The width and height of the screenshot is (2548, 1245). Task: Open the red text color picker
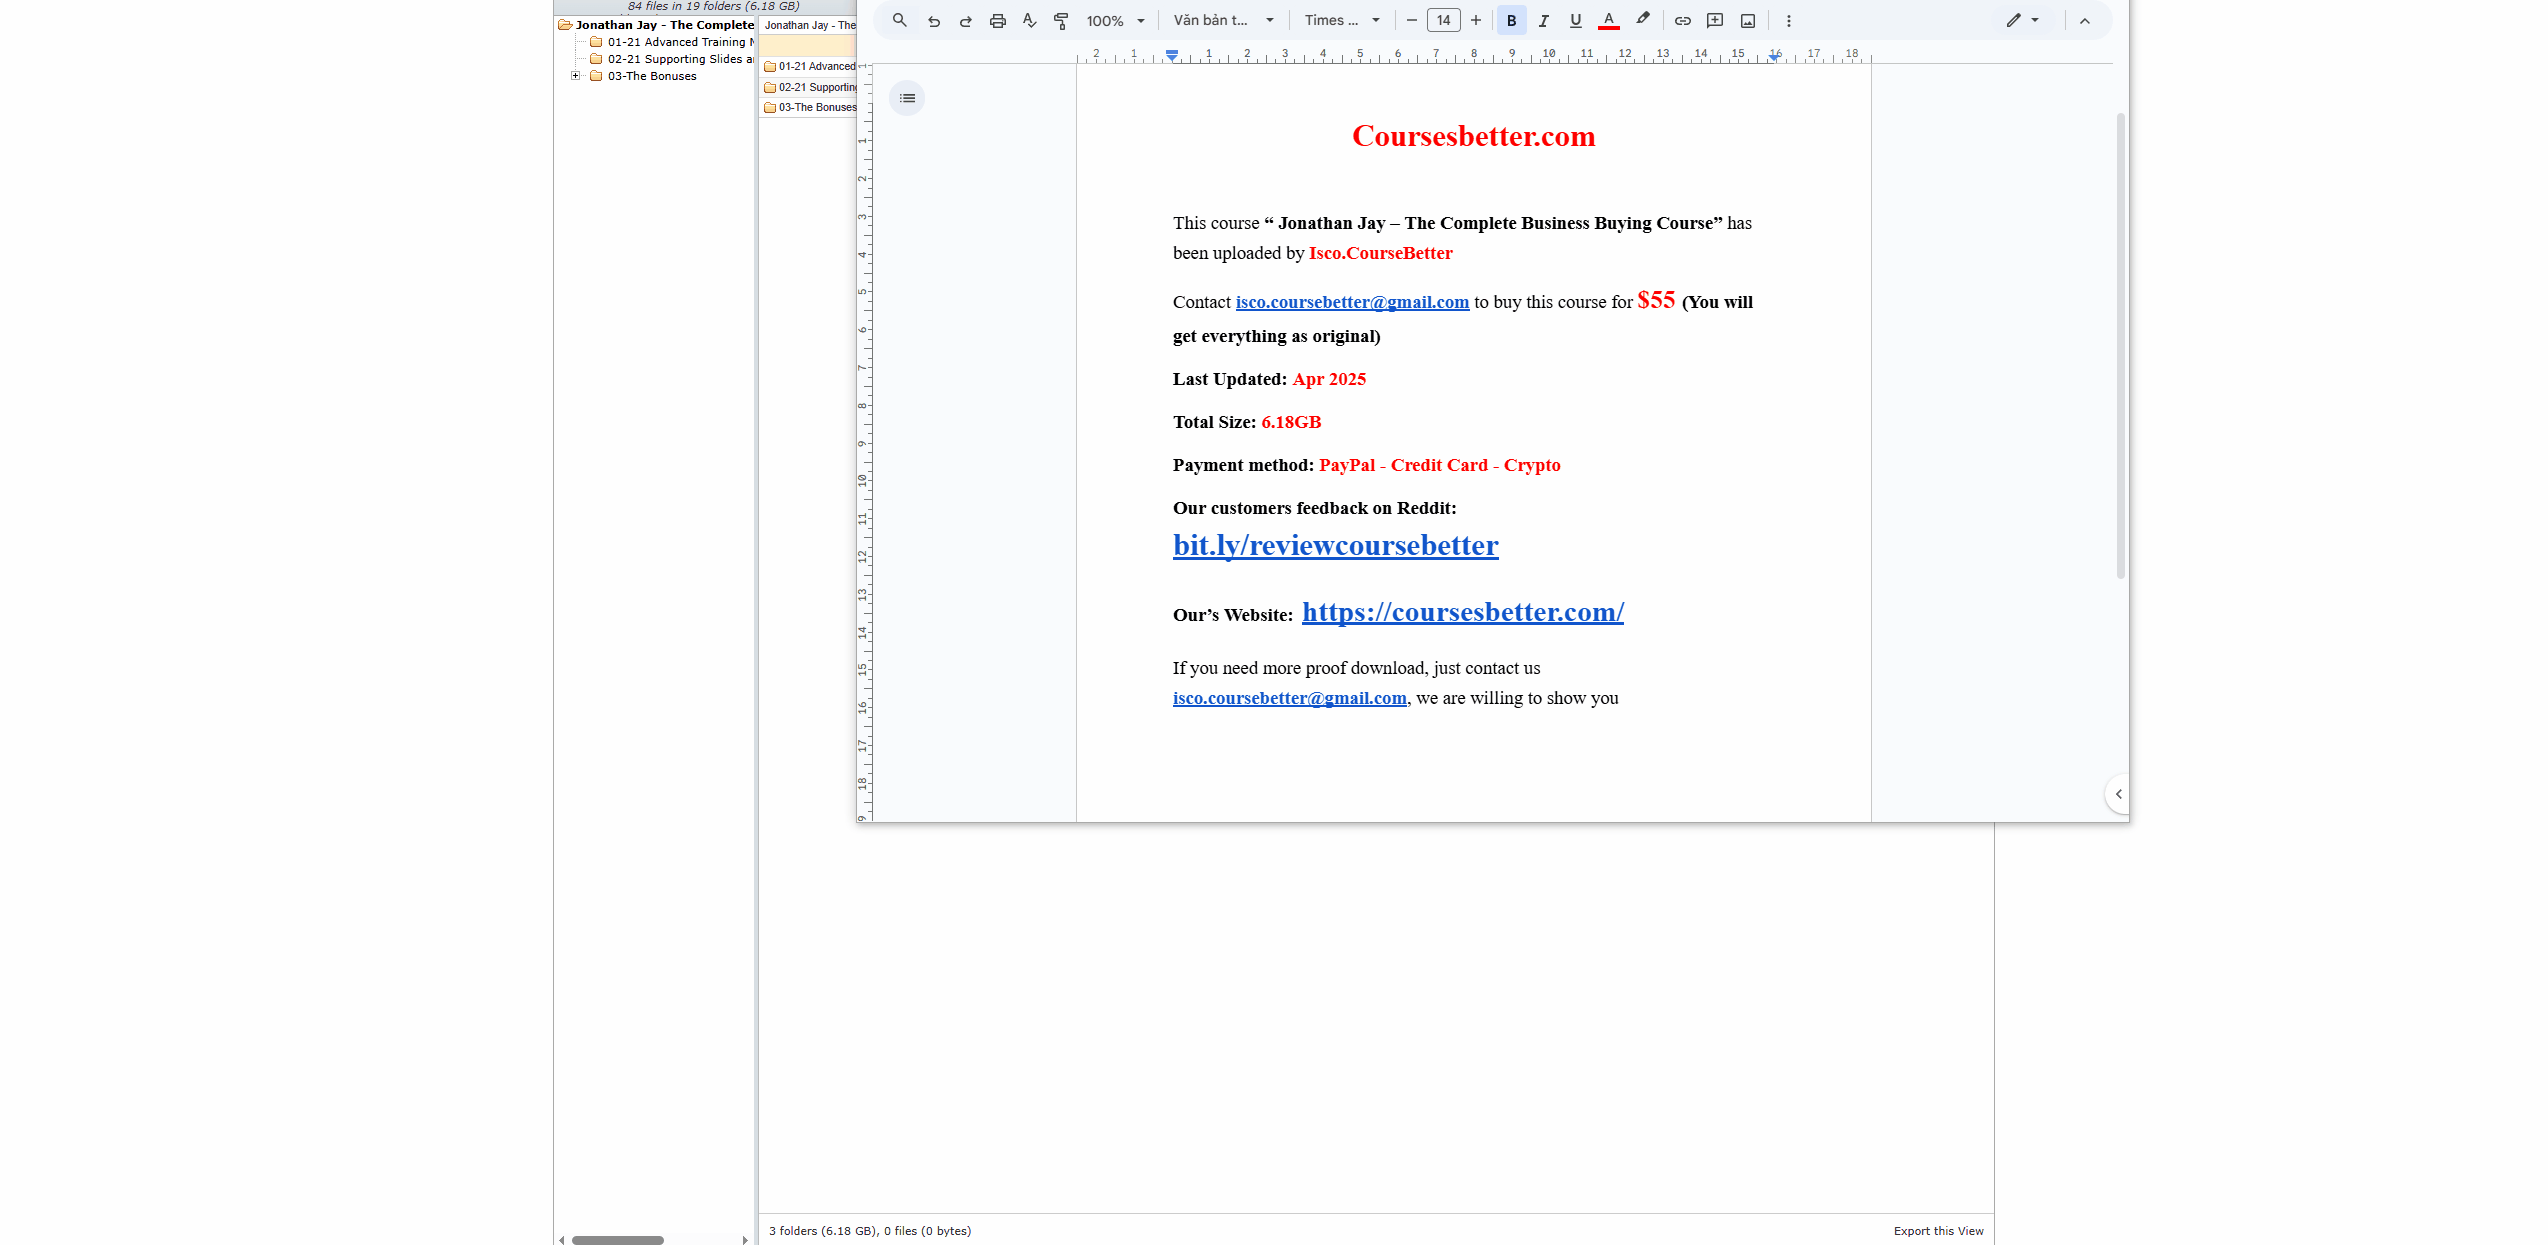coord(1608,20)
